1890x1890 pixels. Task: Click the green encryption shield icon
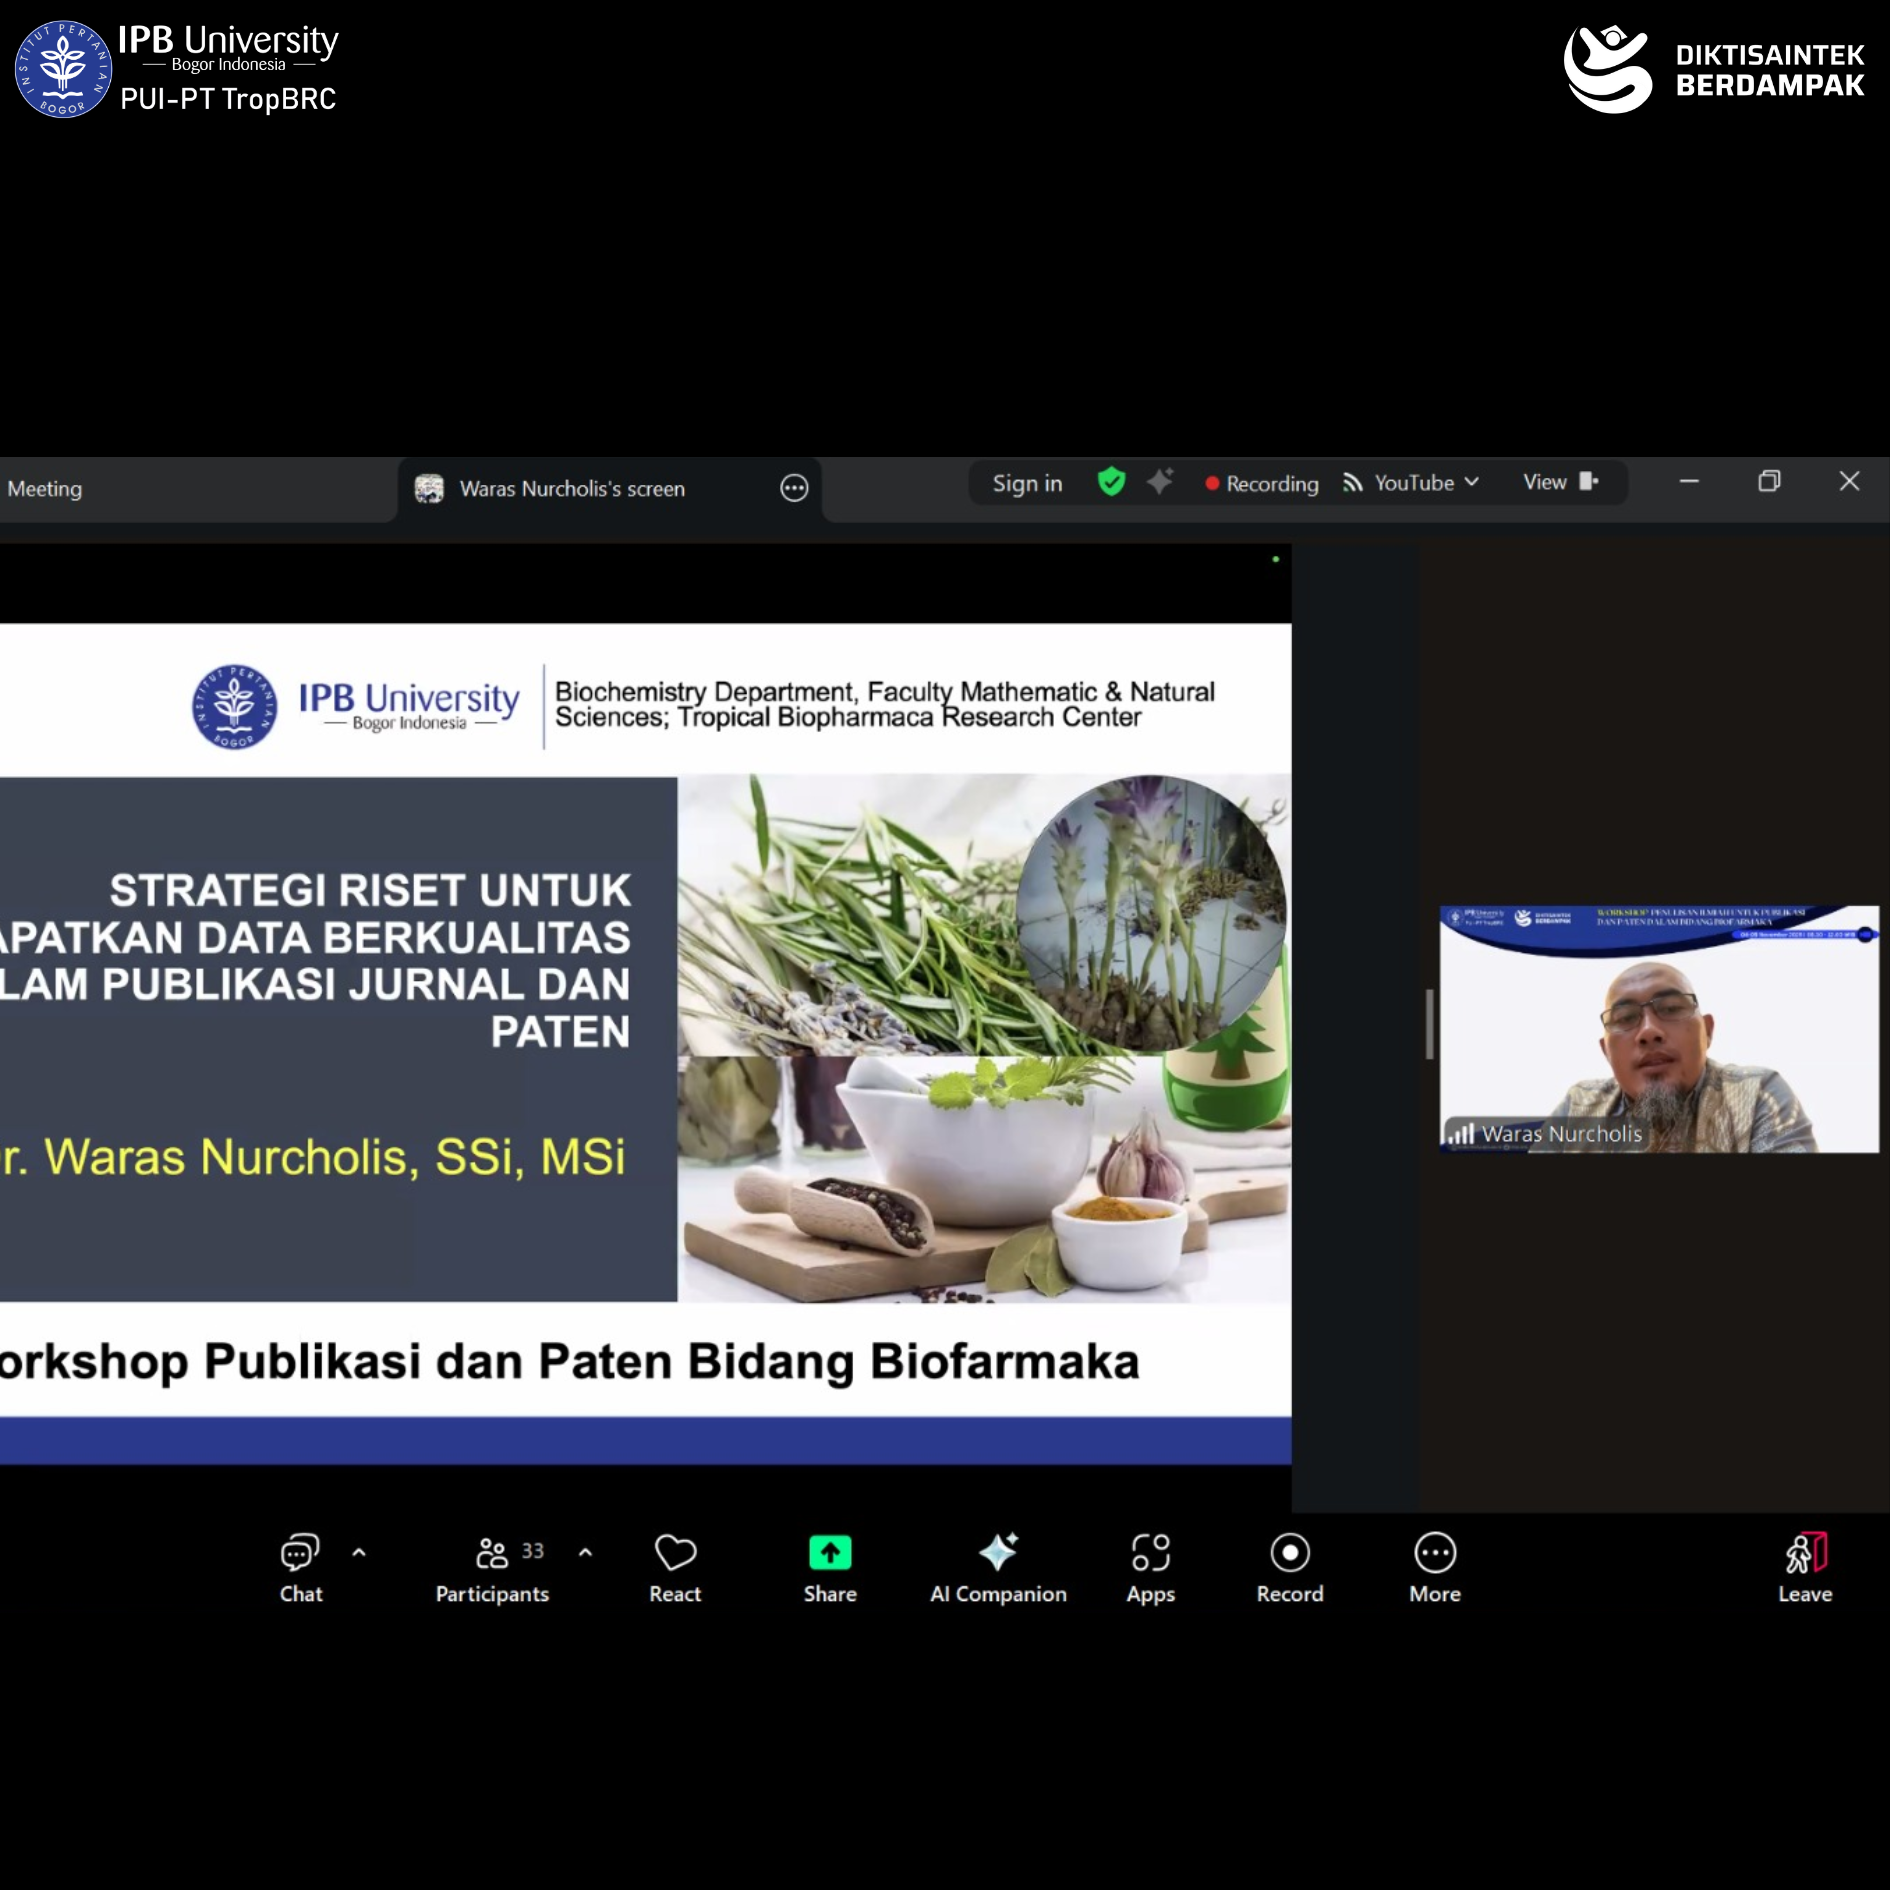(x=1111, y=483)
